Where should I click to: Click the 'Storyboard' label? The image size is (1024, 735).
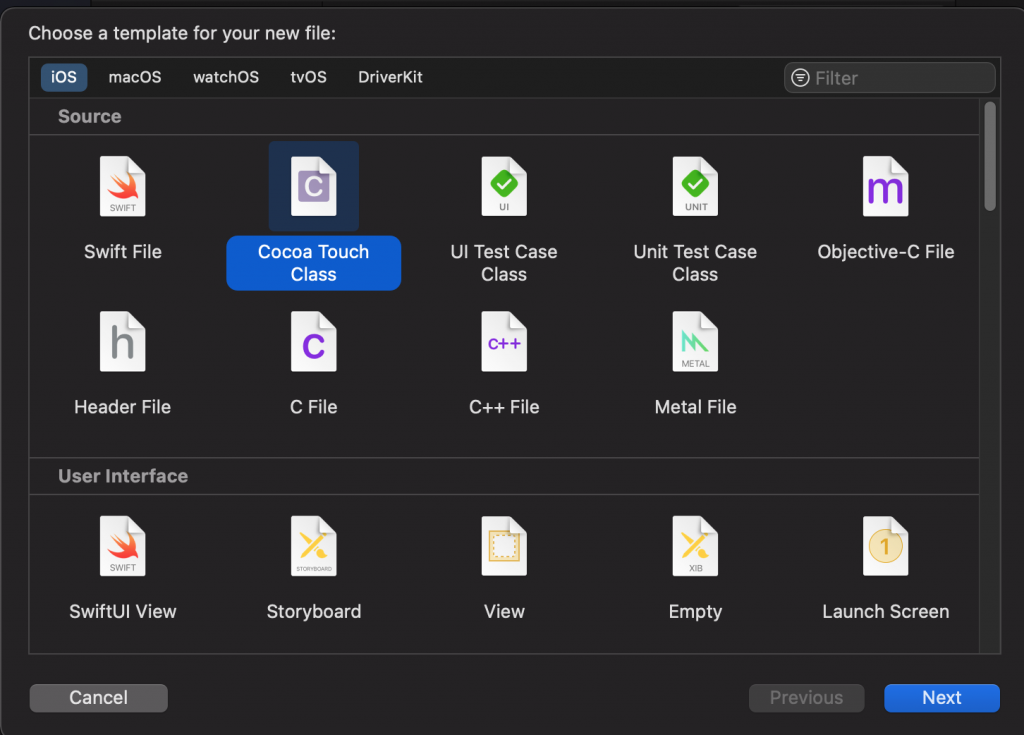point(313,612)
